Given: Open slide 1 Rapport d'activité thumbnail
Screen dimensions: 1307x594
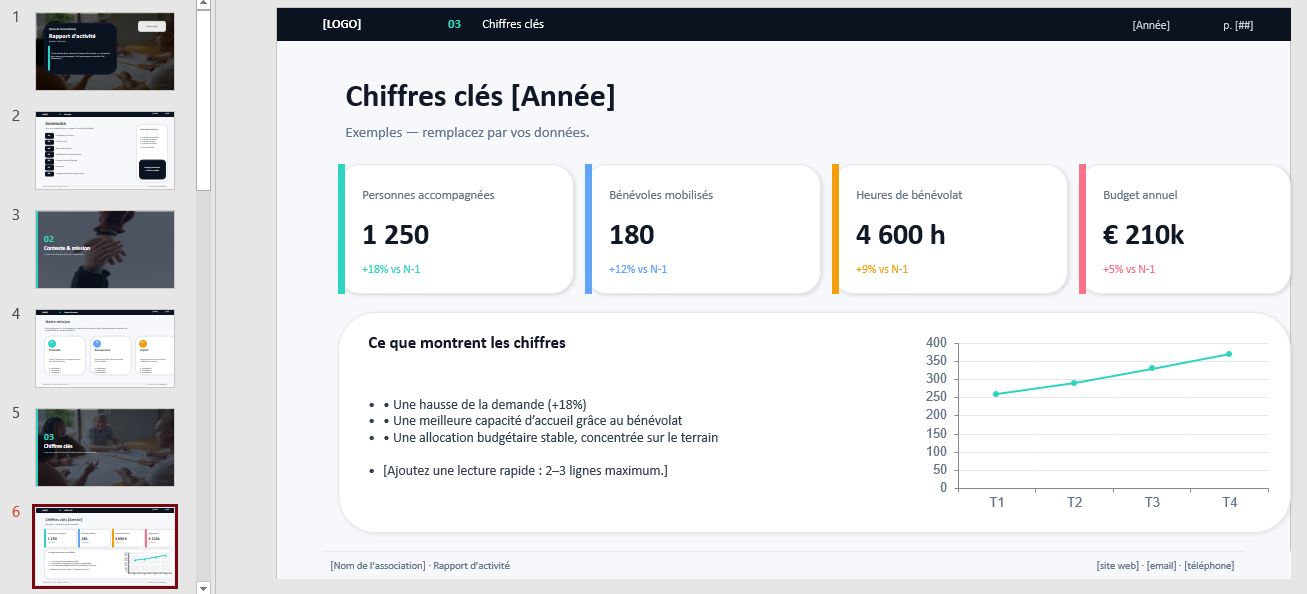Looking at the screenshot, I should point(105,52).
